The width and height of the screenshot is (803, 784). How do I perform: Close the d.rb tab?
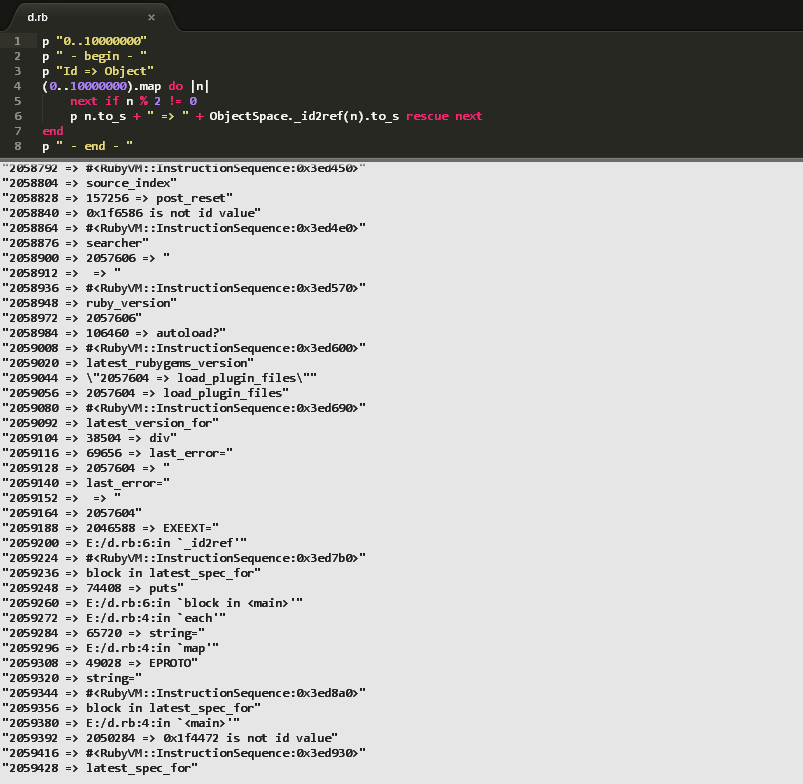151,17
